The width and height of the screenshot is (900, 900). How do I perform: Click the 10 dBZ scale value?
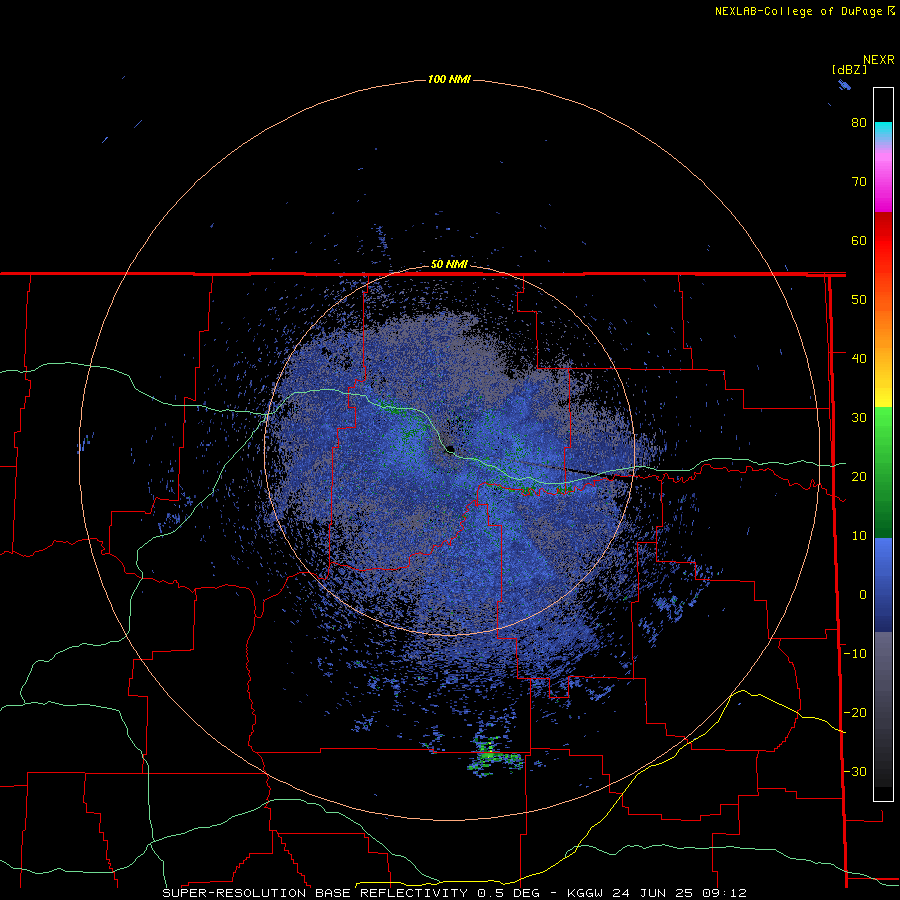859,536
